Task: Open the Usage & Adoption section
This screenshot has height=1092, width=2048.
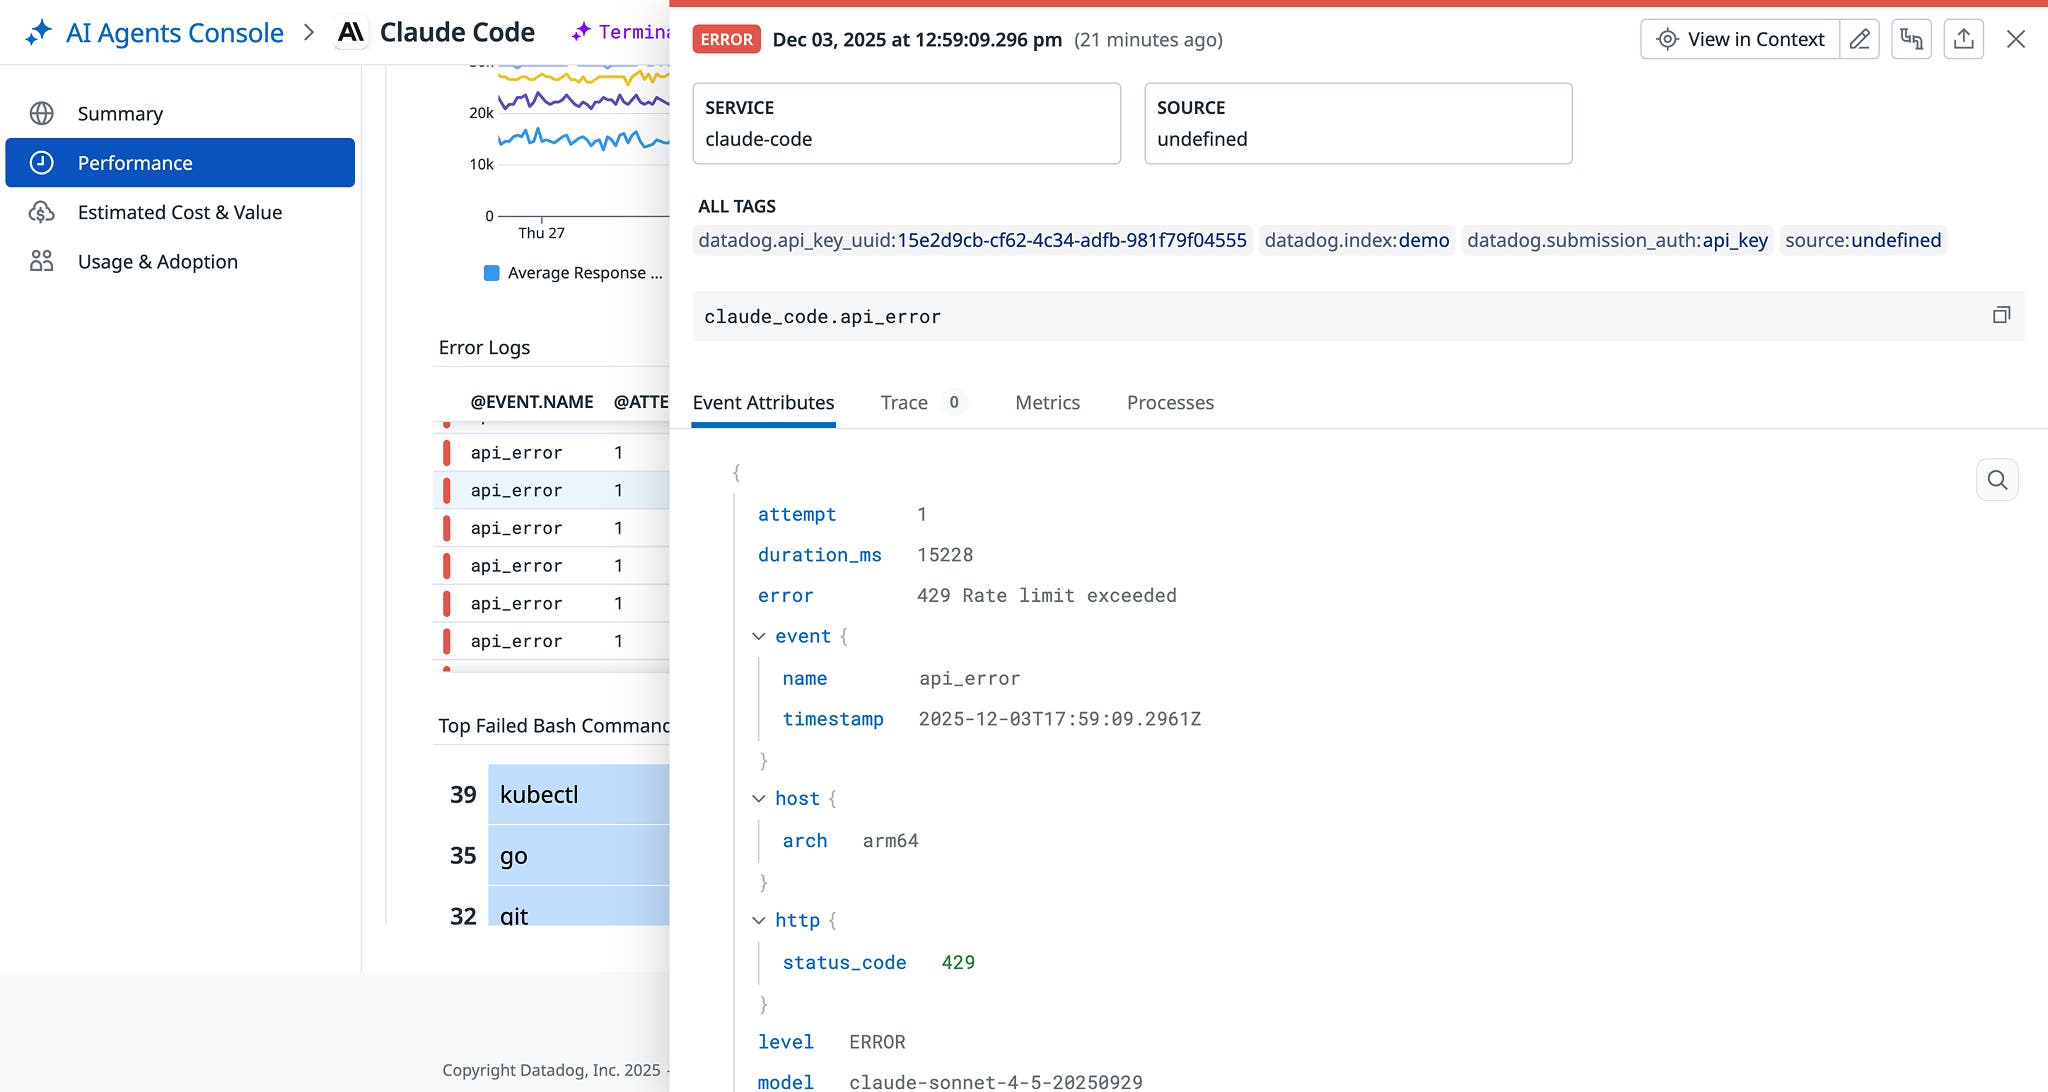Action: click(158, 261)
